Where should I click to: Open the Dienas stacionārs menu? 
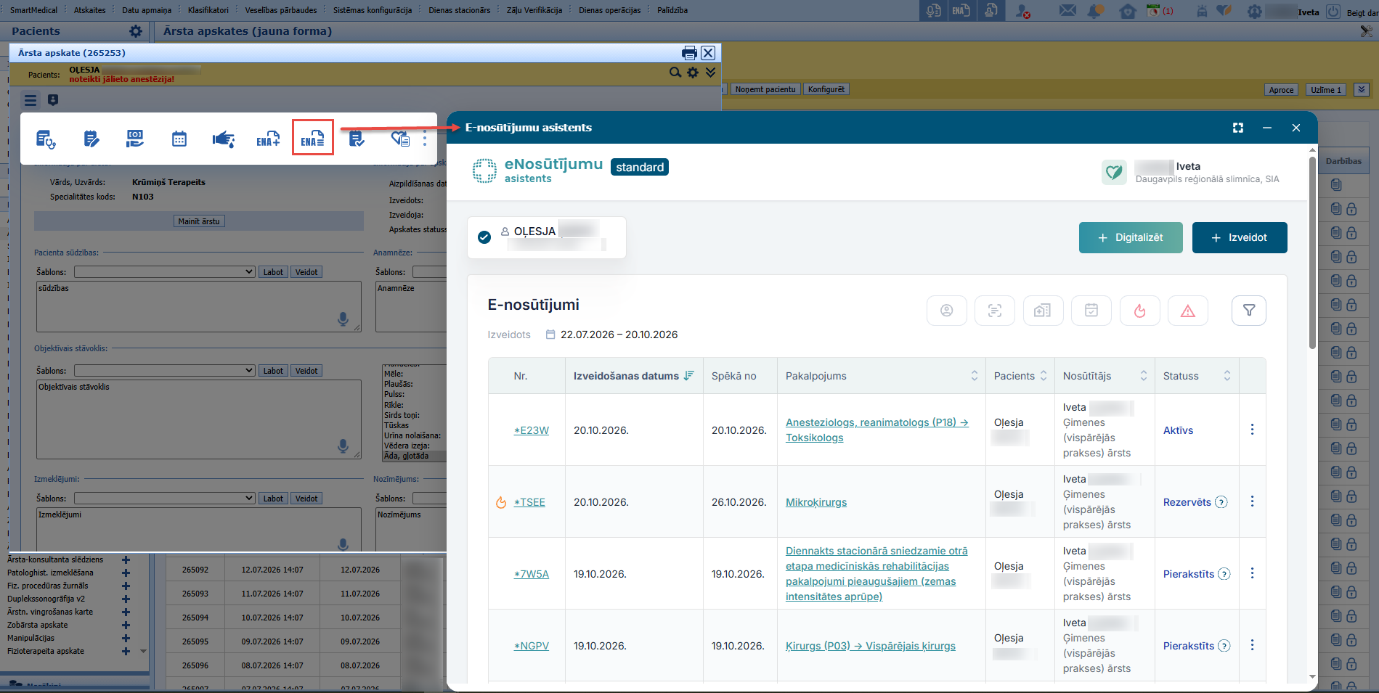tap(457, 9)
